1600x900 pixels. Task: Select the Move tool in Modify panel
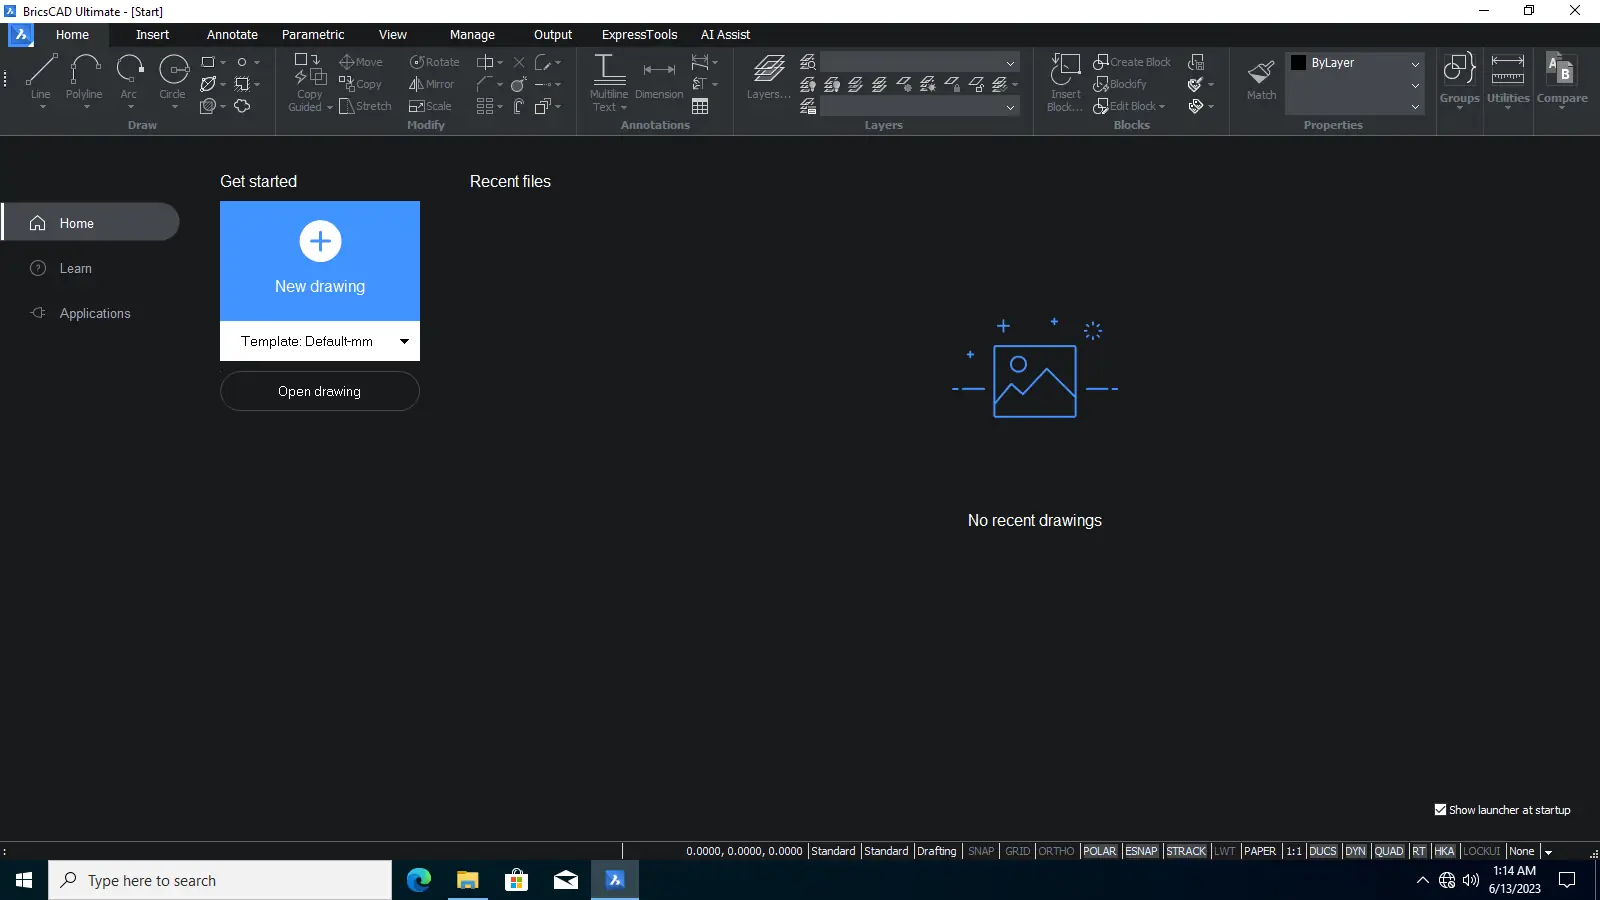tap(361, 62)
